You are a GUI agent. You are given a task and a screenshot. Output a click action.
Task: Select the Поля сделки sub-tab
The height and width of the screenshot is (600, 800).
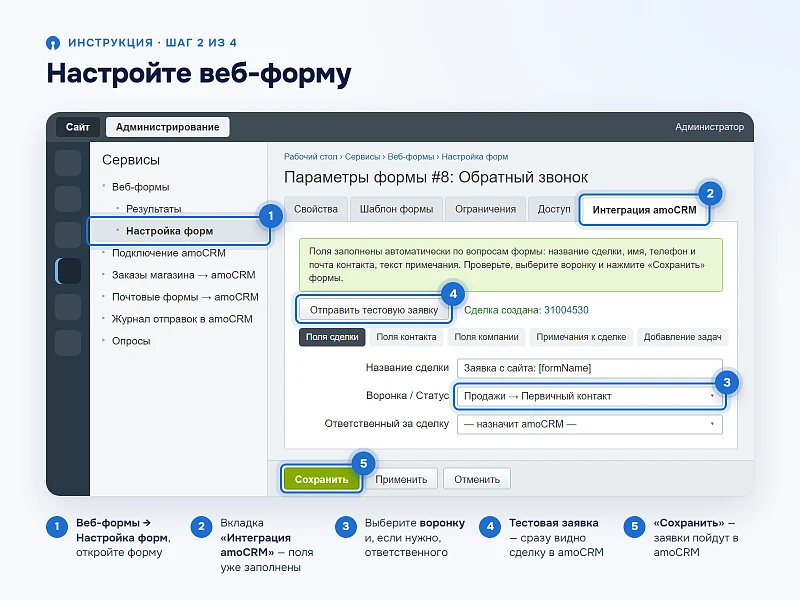coord(332,337)
